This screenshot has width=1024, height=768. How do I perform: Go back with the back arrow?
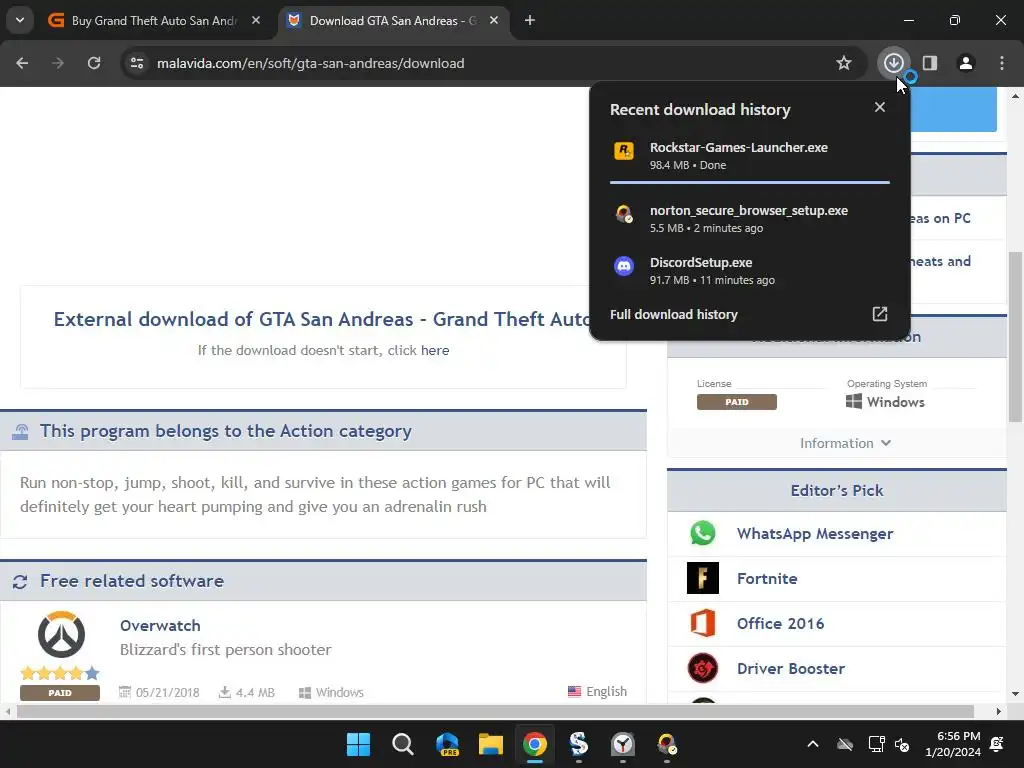(22, 63)
